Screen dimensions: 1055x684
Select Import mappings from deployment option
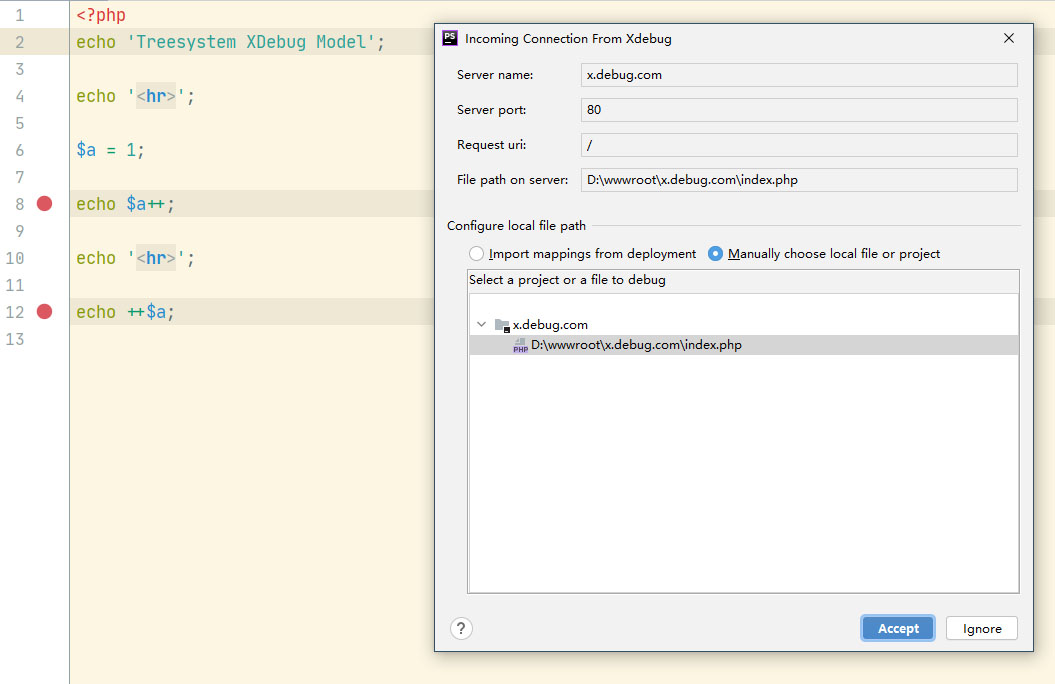(x=477, y=254)
